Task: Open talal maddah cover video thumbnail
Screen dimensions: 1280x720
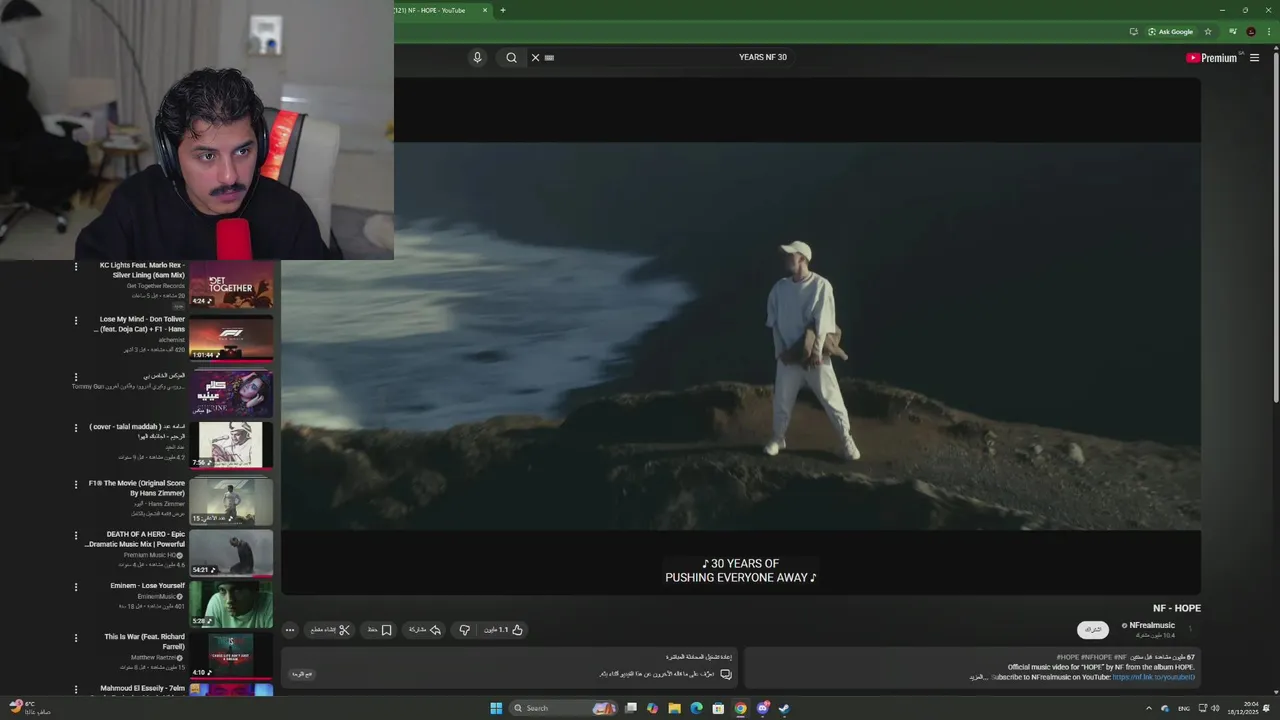Action: tap(231, 445)
